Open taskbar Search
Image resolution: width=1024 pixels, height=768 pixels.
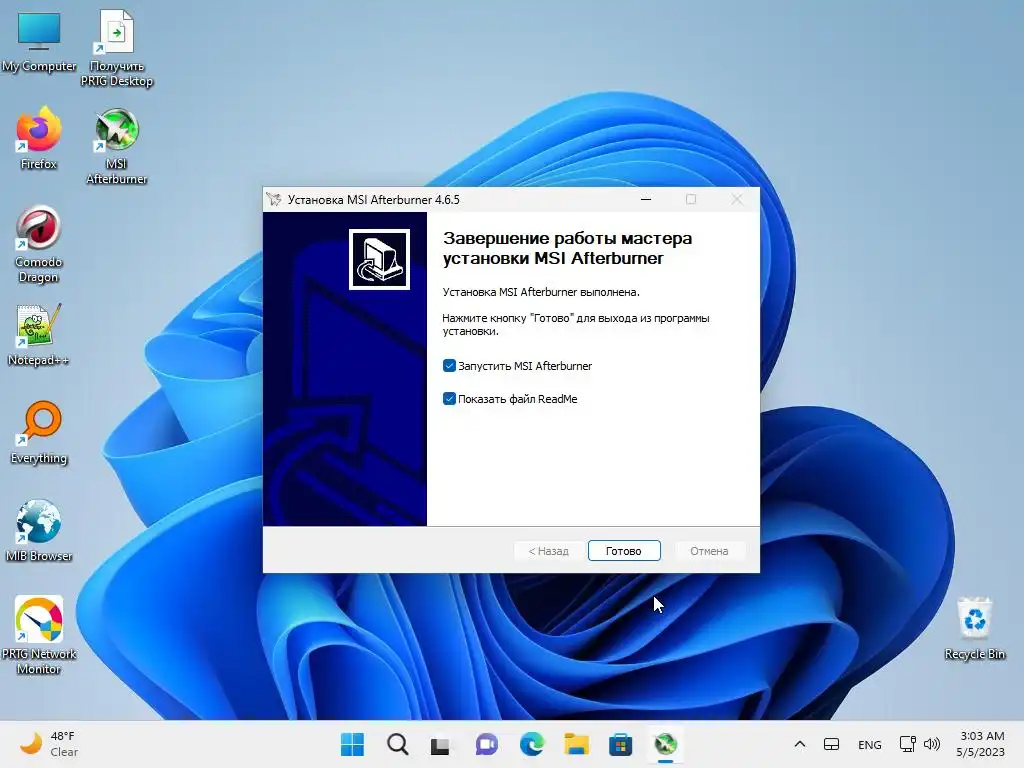pyautogui.click(x=397, y=744)
